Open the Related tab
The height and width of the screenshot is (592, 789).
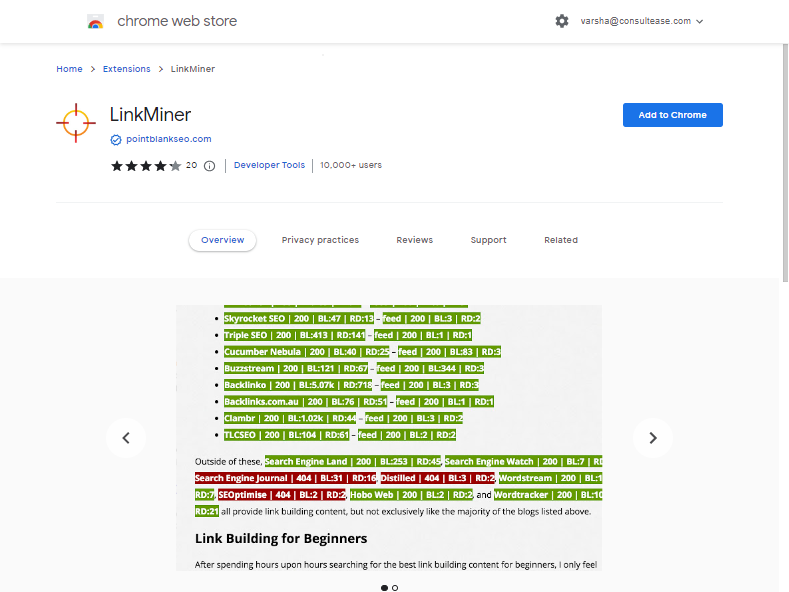point(561,240)
